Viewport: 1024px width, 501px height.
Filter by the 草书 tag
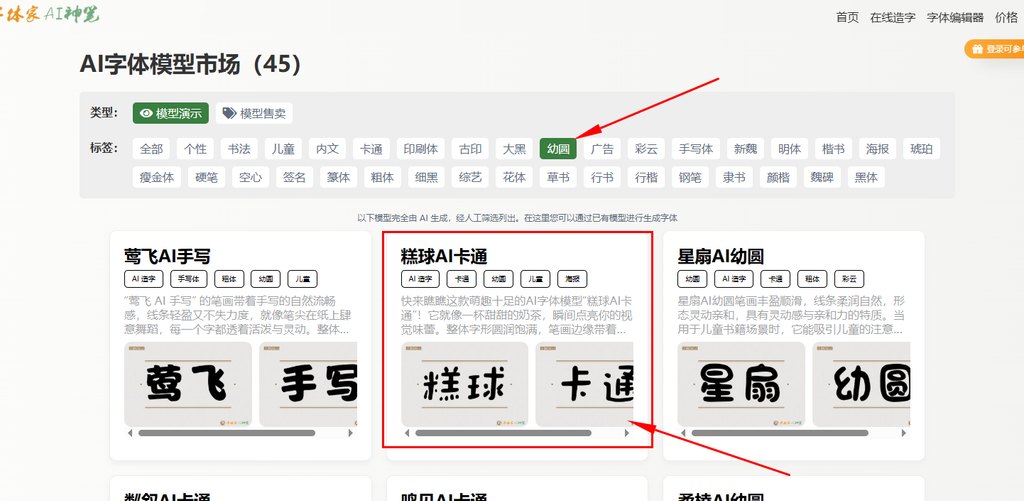[x=558, y=177]
